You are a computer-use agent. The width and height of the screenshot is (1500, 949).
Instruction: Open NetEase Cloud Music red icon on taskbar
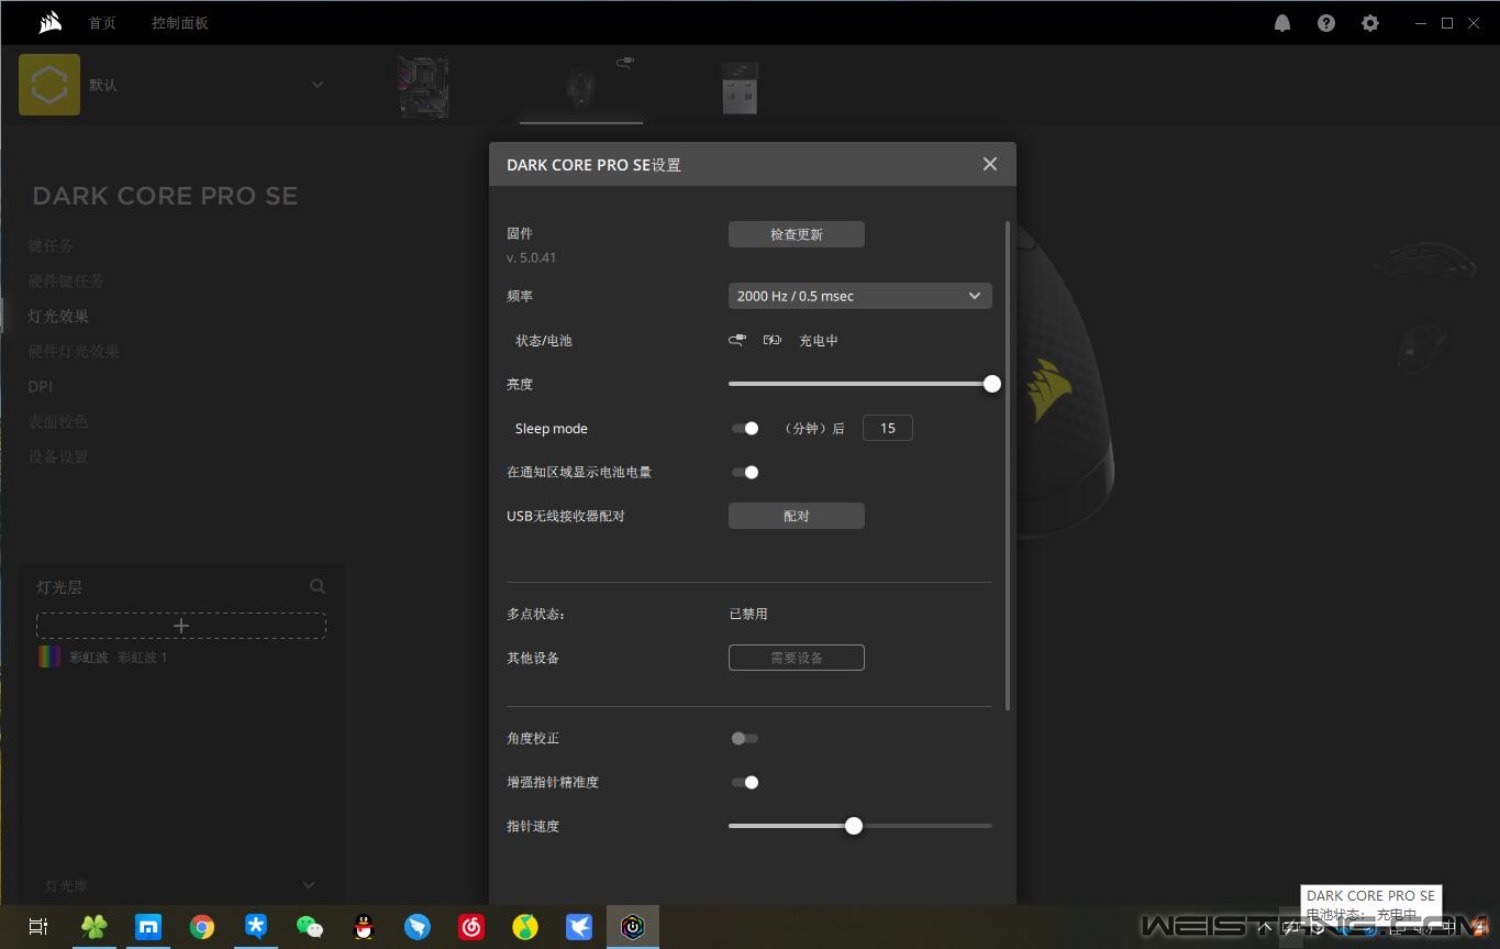pos(471,927)
